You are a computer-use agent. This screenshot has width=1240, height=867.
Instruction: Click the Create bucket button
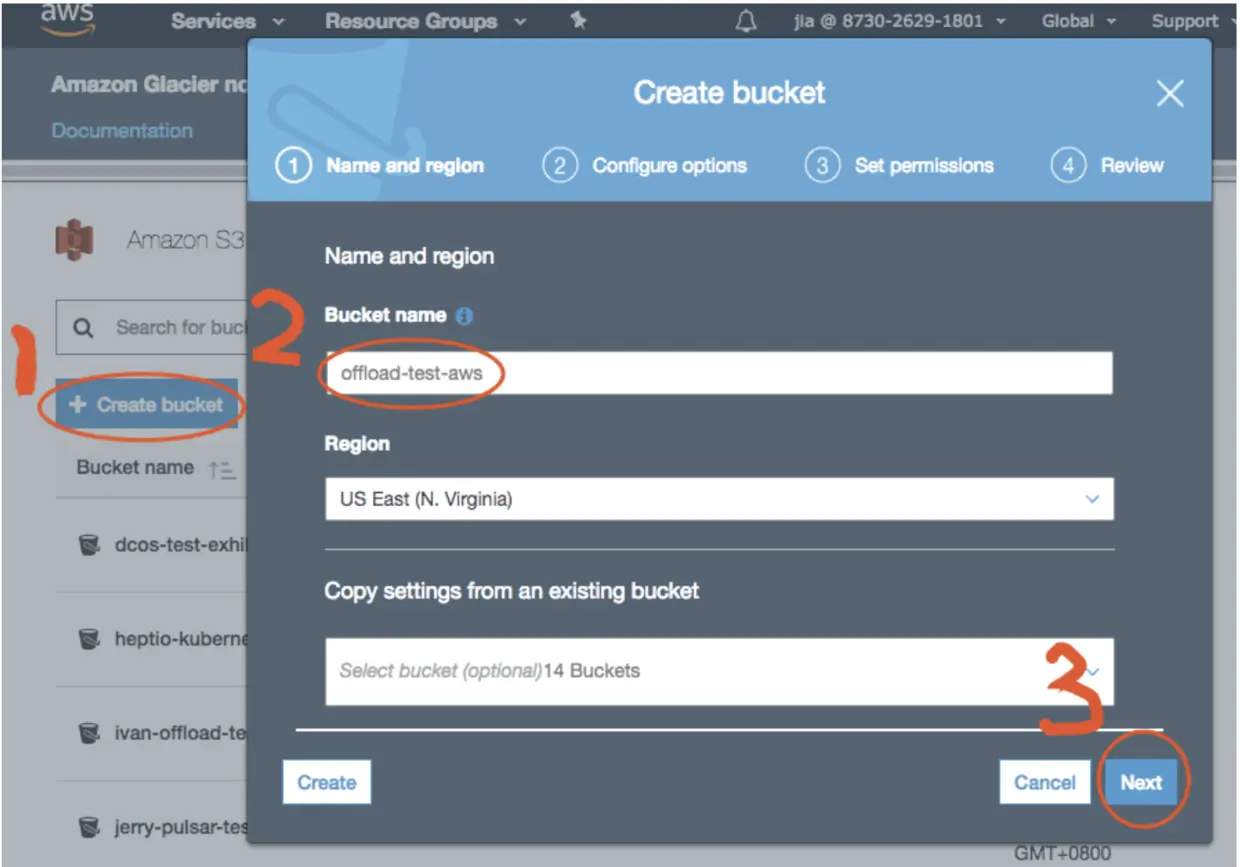coord(146,405)
